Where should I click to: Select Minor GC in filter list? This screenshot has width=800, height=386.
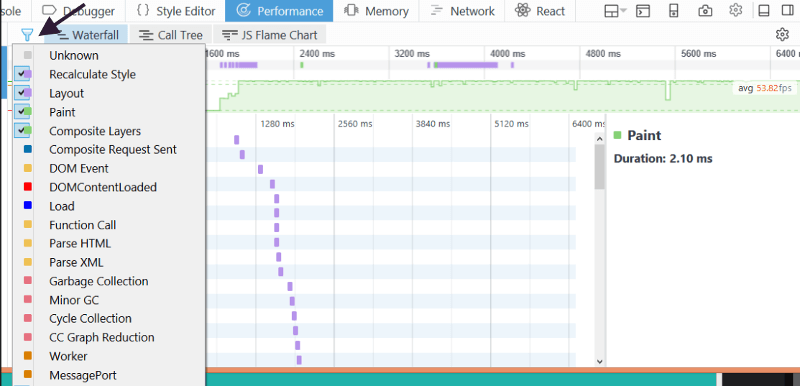109,300
